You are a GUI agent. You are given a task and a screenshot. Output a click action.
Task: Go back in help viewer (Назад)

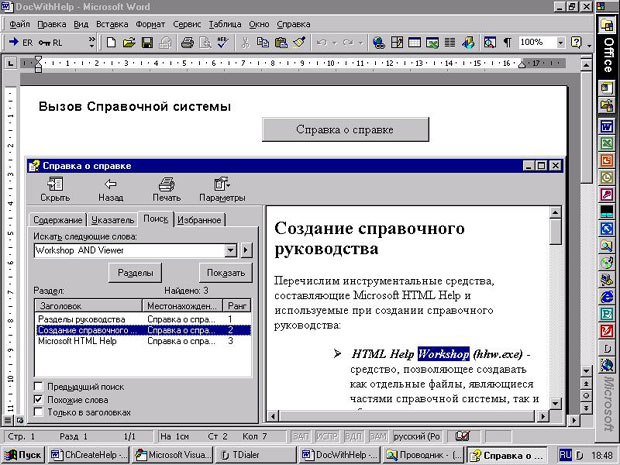[x=111, y=189]
